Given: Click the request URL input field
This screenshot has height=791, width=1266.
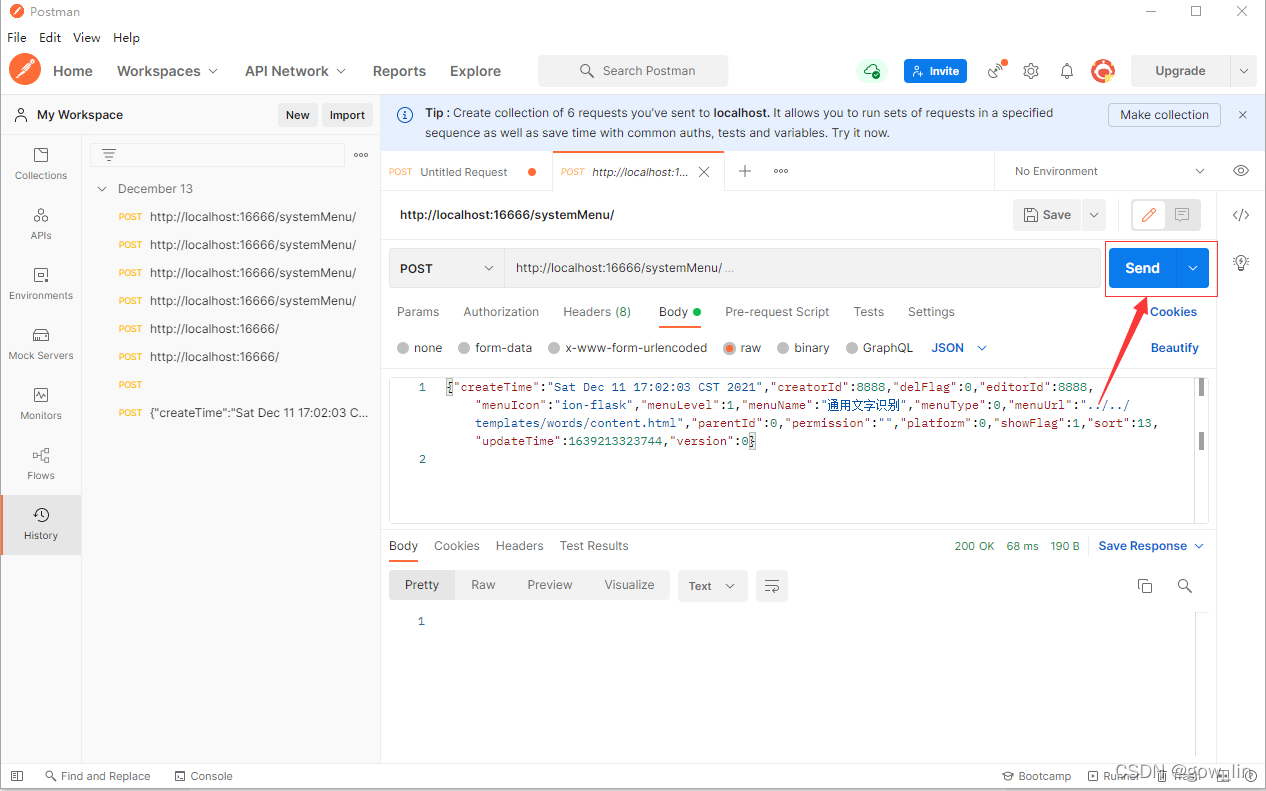Looking at the screenshot, I should [x=802, y=268].
